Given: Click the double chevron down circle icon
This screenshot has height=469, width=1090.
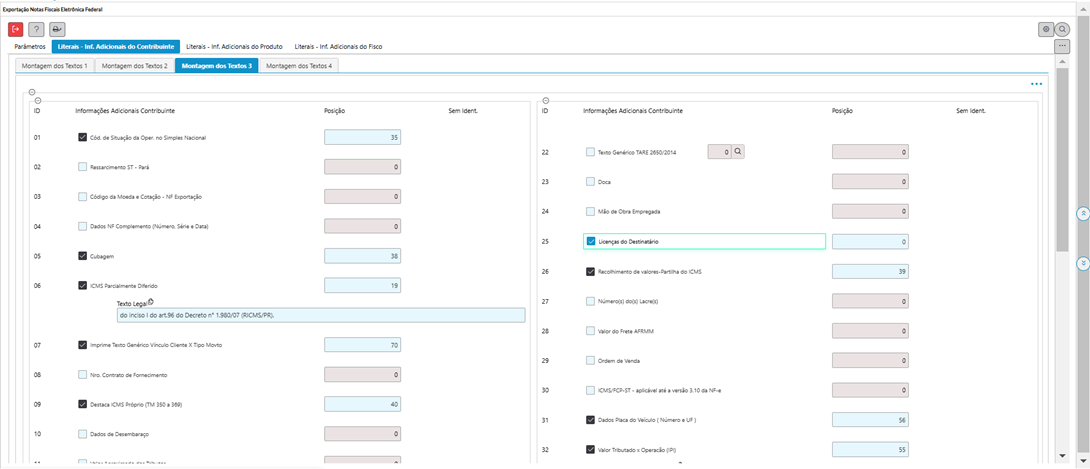Looking at the screenshot, I should click(1082, 263).
